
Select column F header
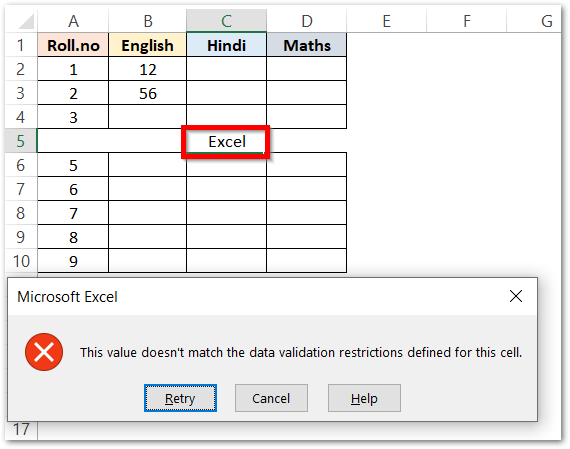(x=466, y=21)
